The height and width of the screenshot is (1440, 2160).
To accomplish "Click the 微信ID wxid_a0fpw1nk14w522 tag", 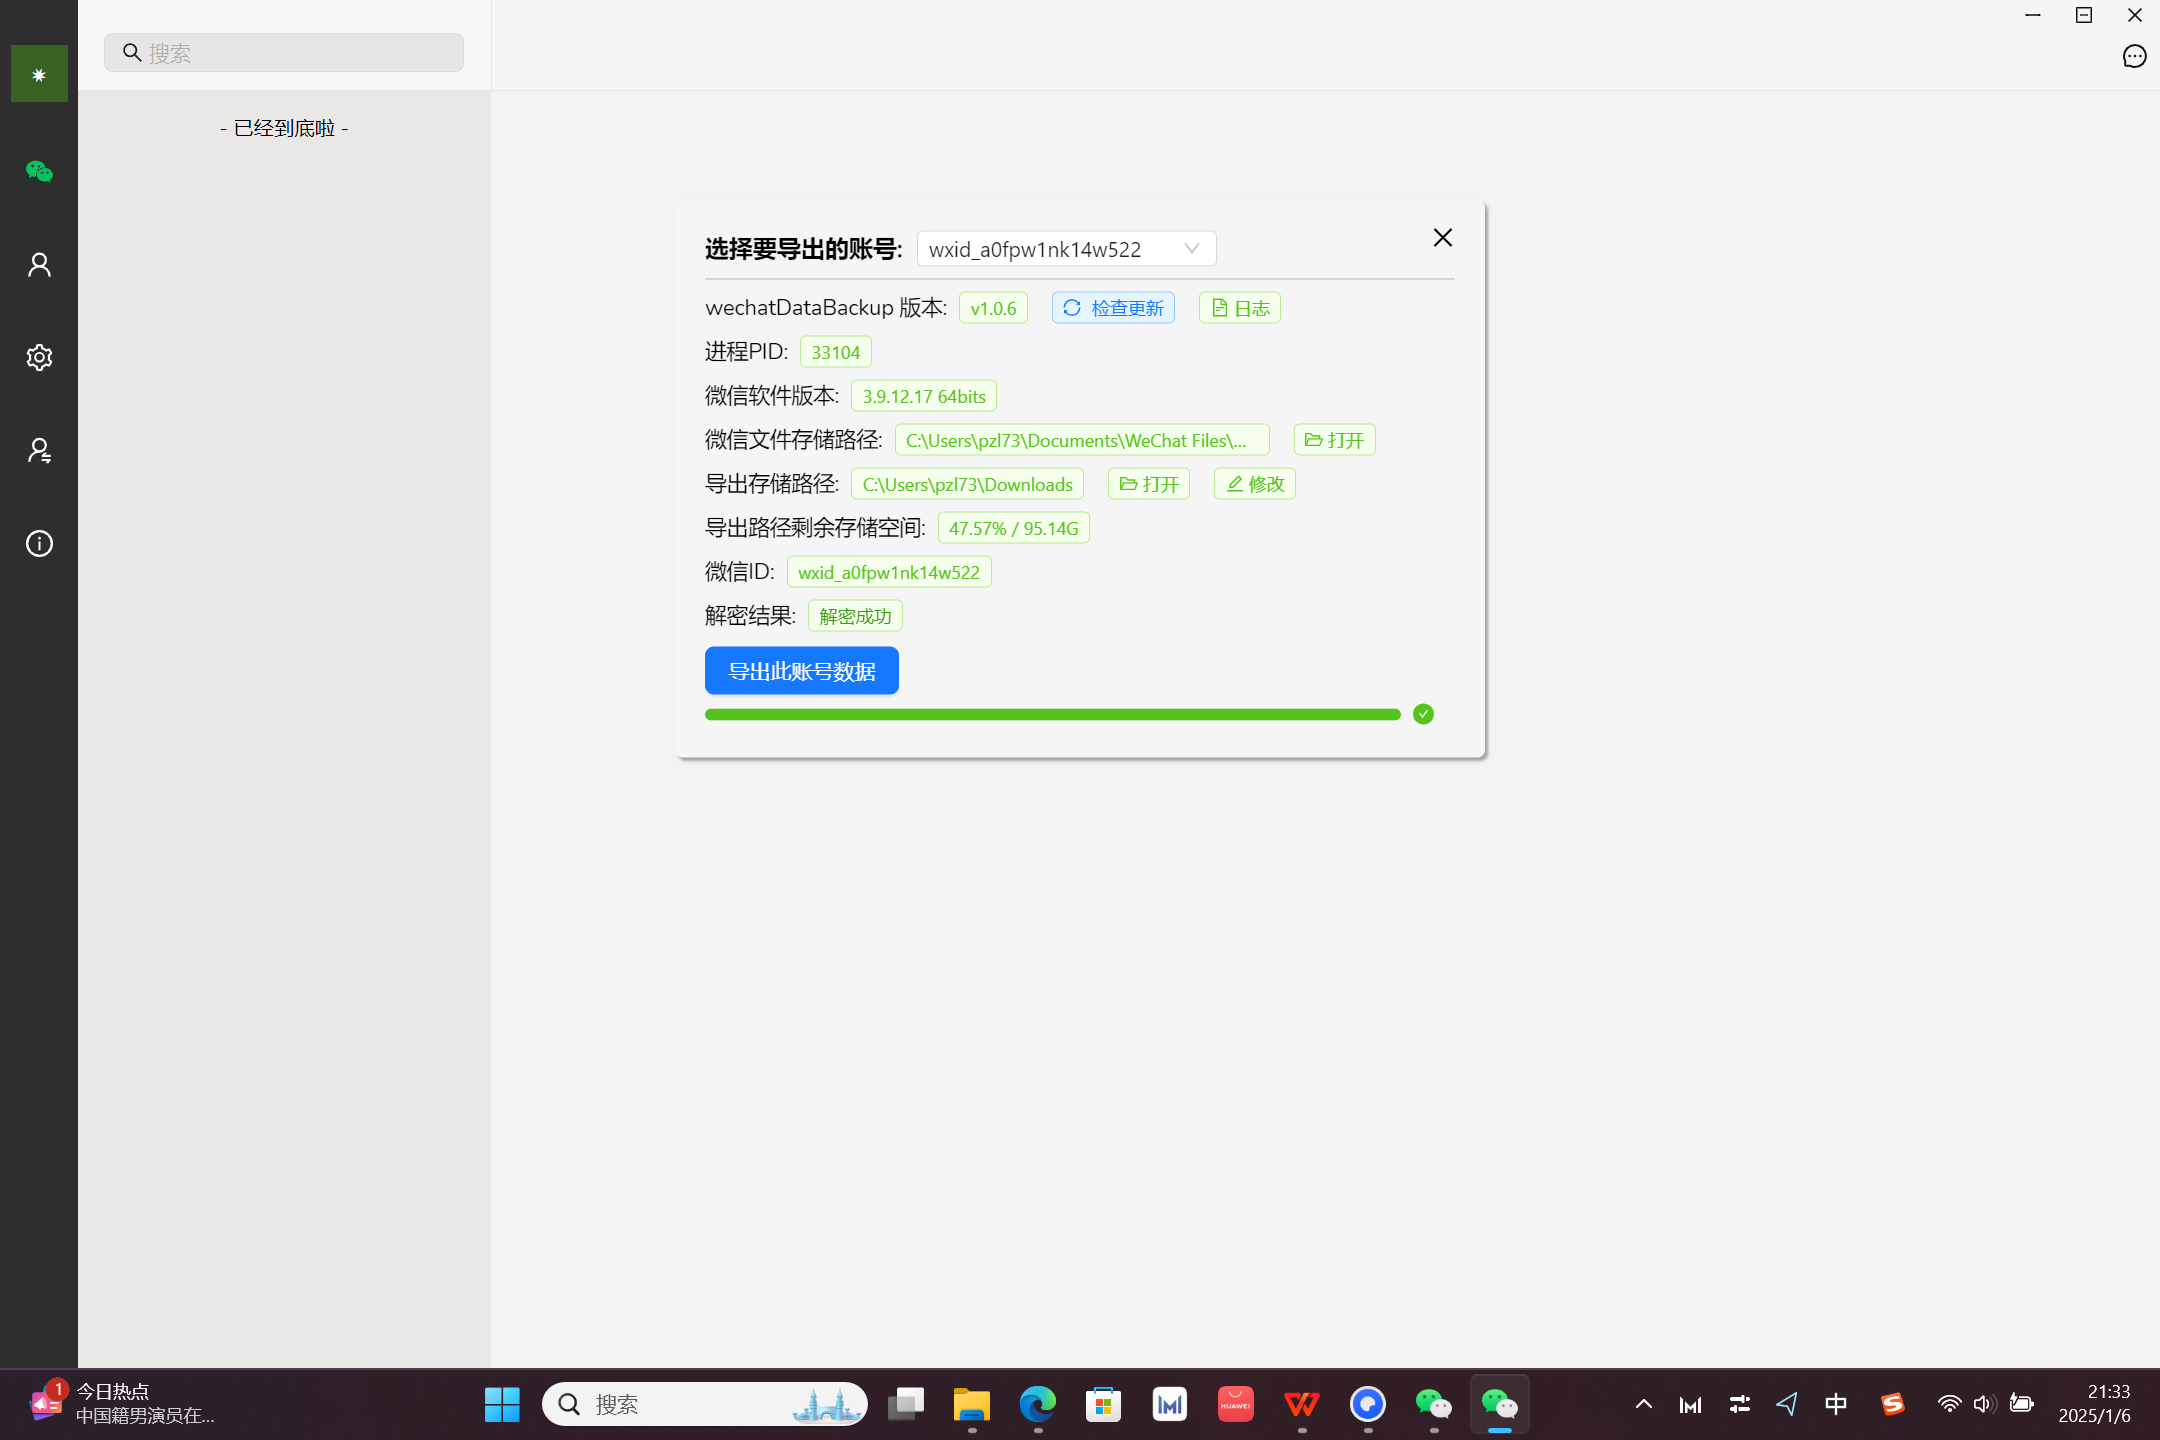I will 889,572.
